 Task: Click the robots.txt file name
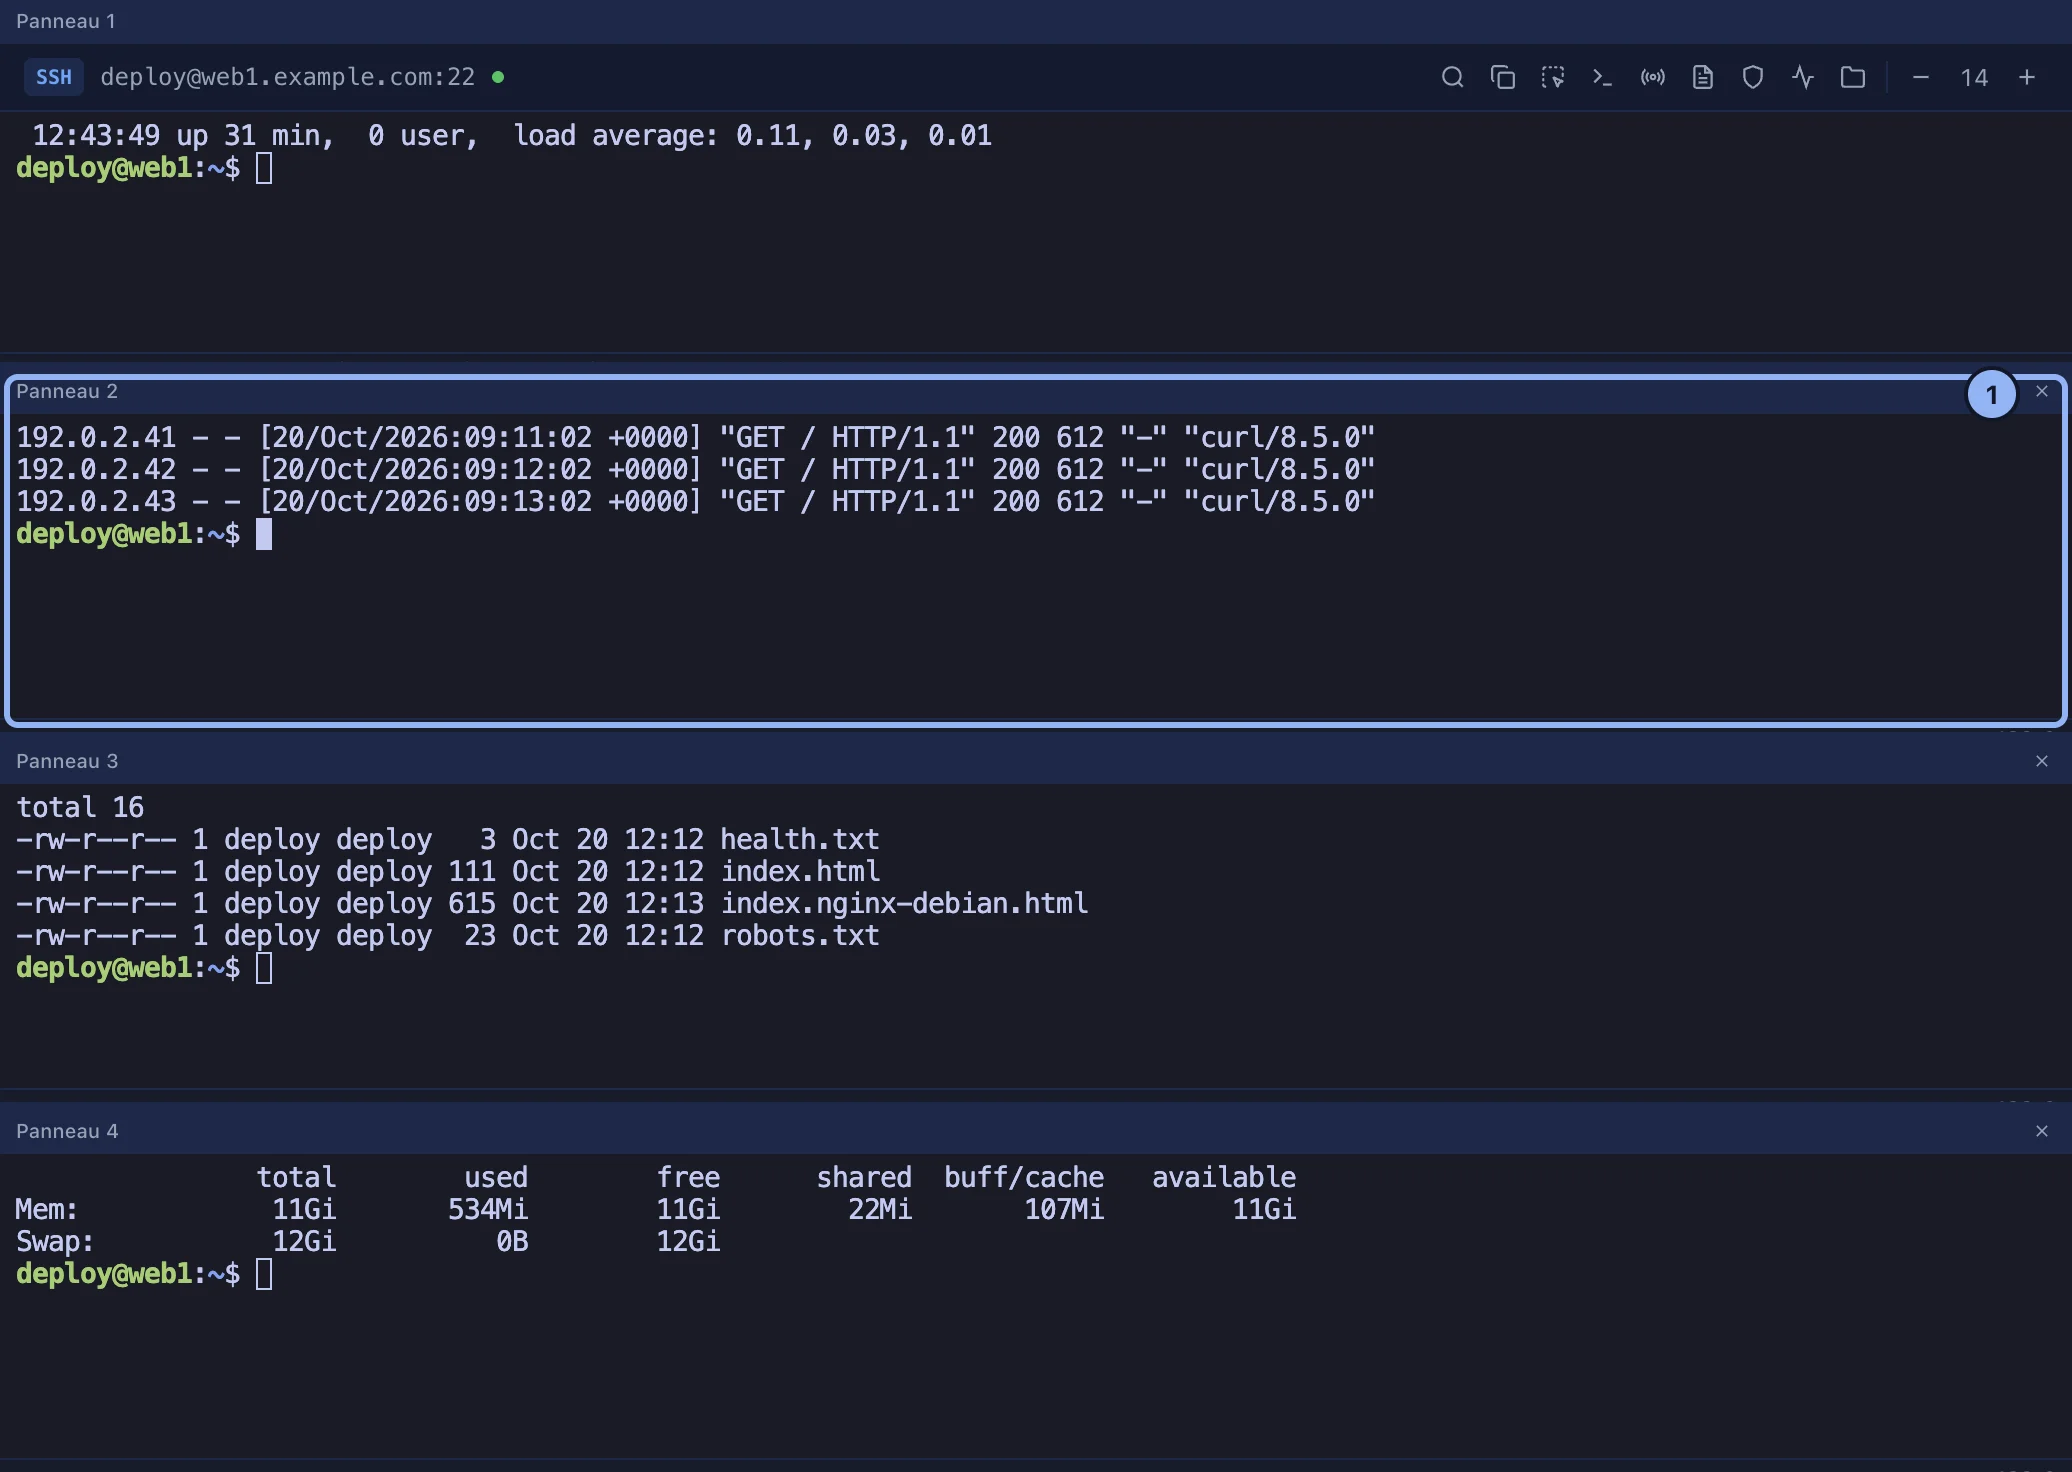(x=800, y=935)
